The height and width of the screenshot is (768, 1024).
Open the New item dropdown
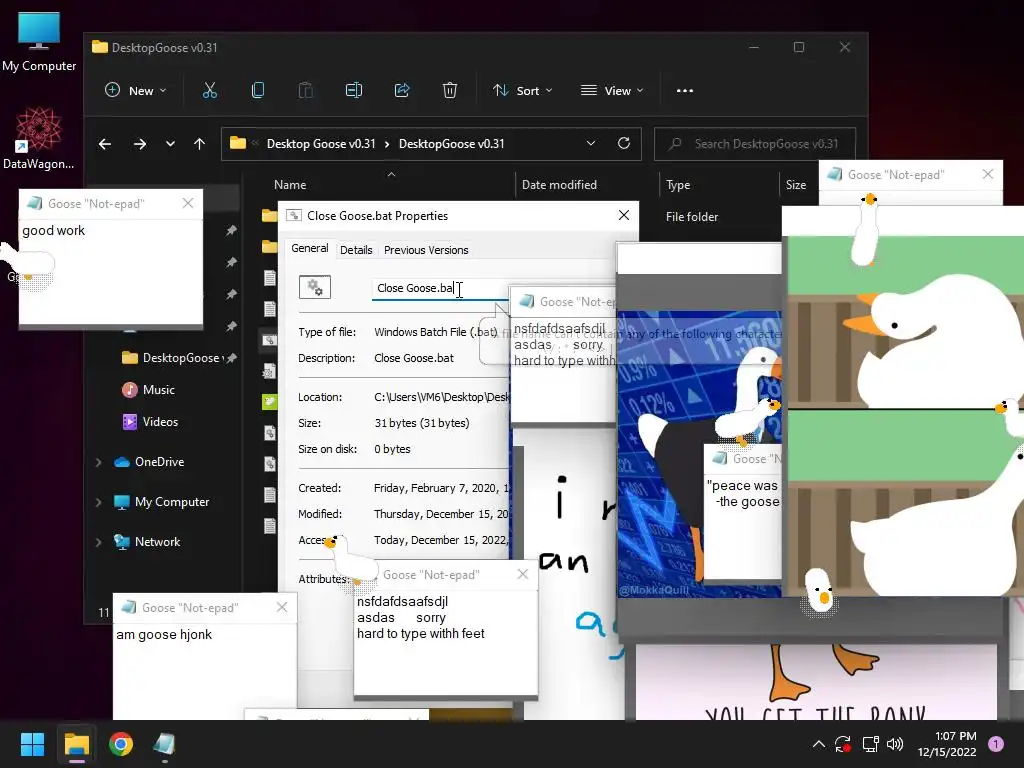click(x=136, y=90)
